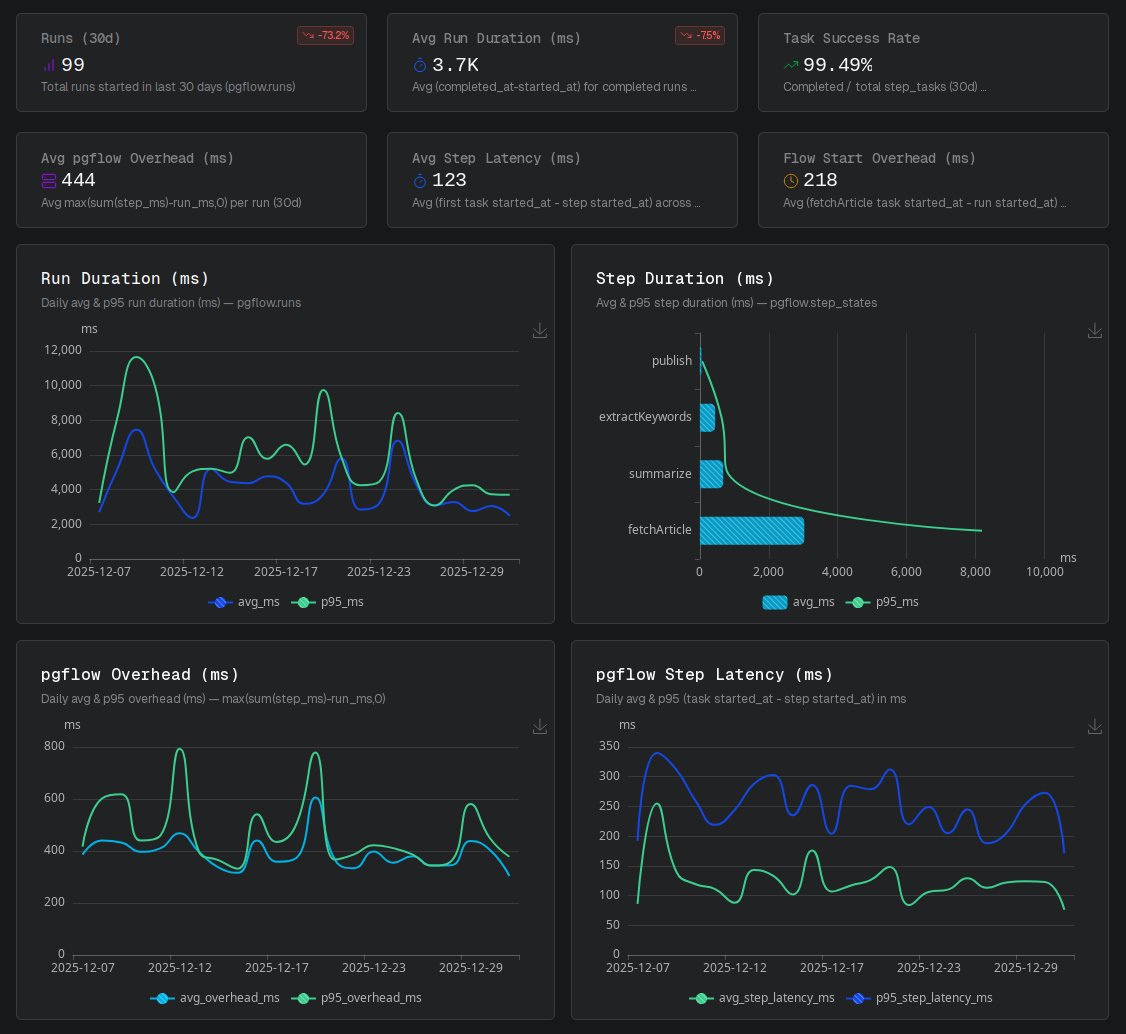Click the 10,000 tick on Step Duration axis

tap(1044, 572)
